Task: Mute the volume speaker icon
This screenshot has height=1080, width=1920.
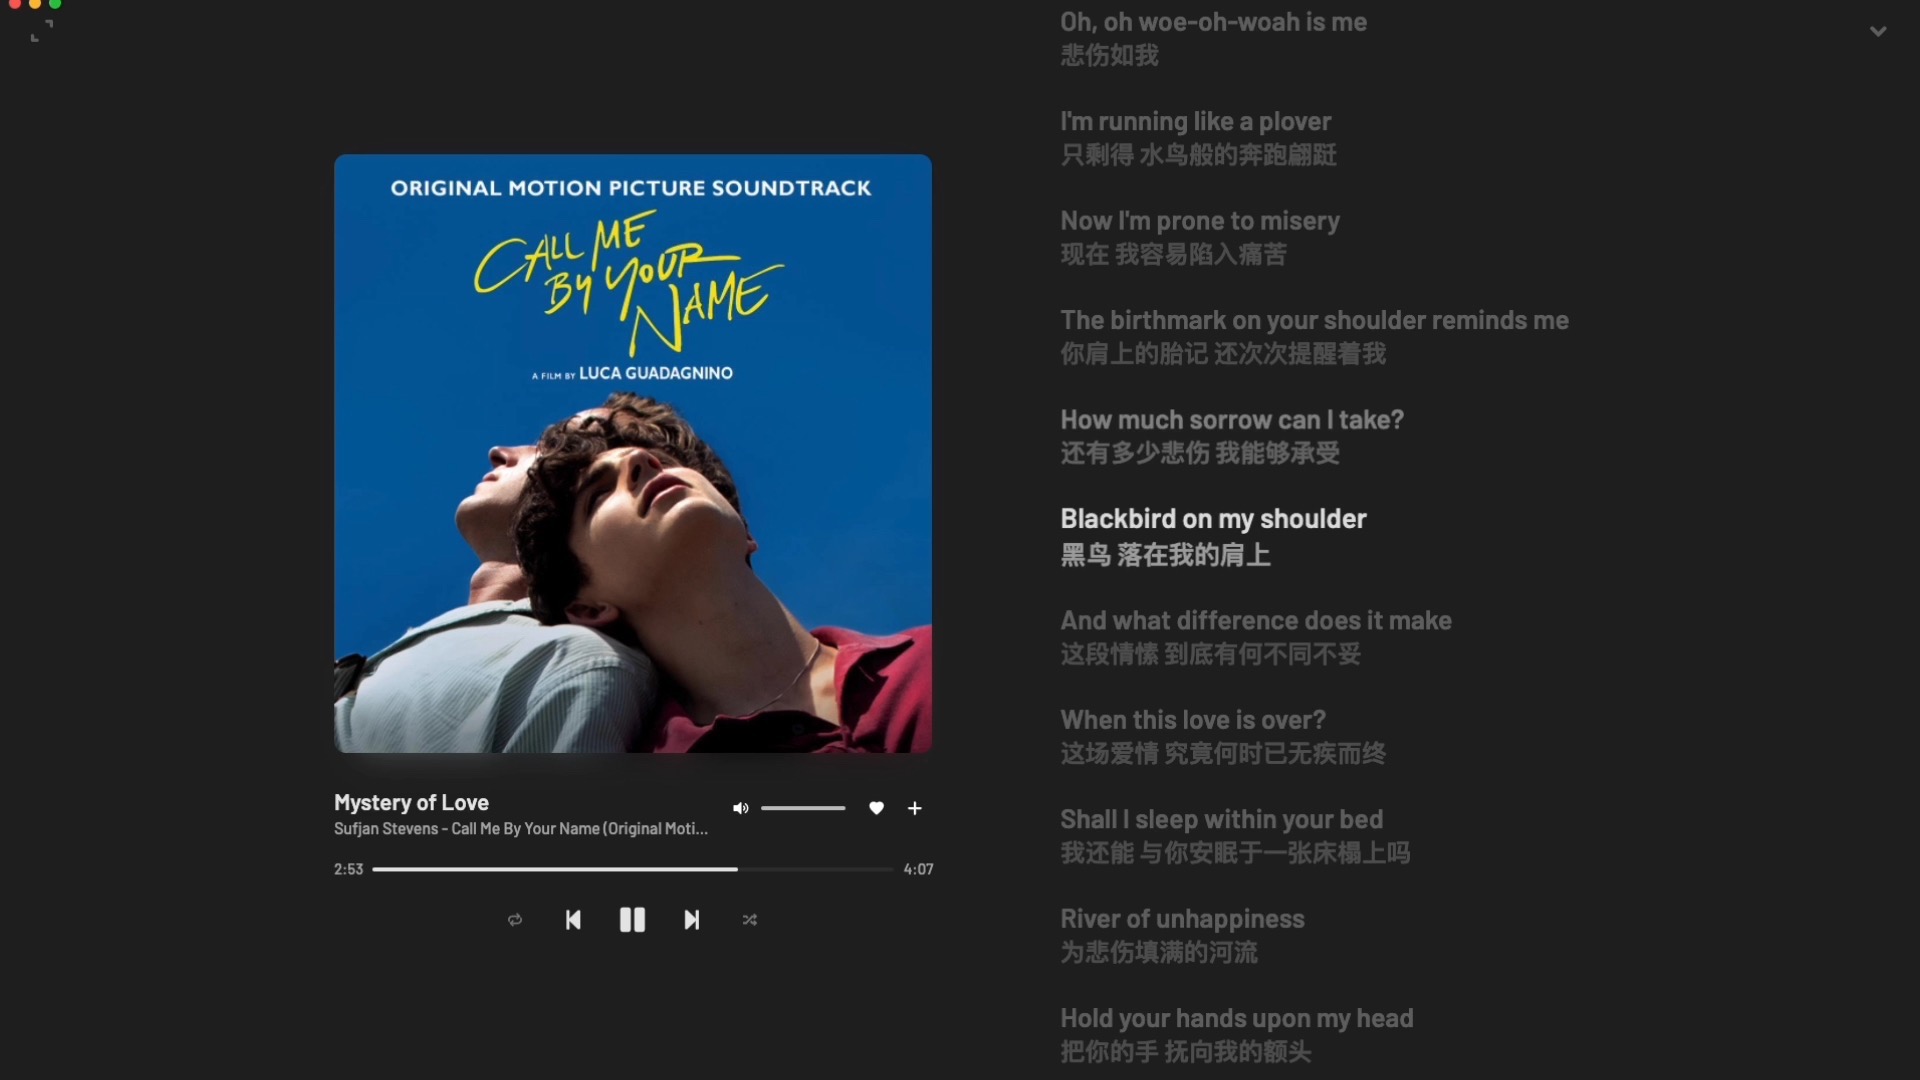Action: tap(740, 808)
